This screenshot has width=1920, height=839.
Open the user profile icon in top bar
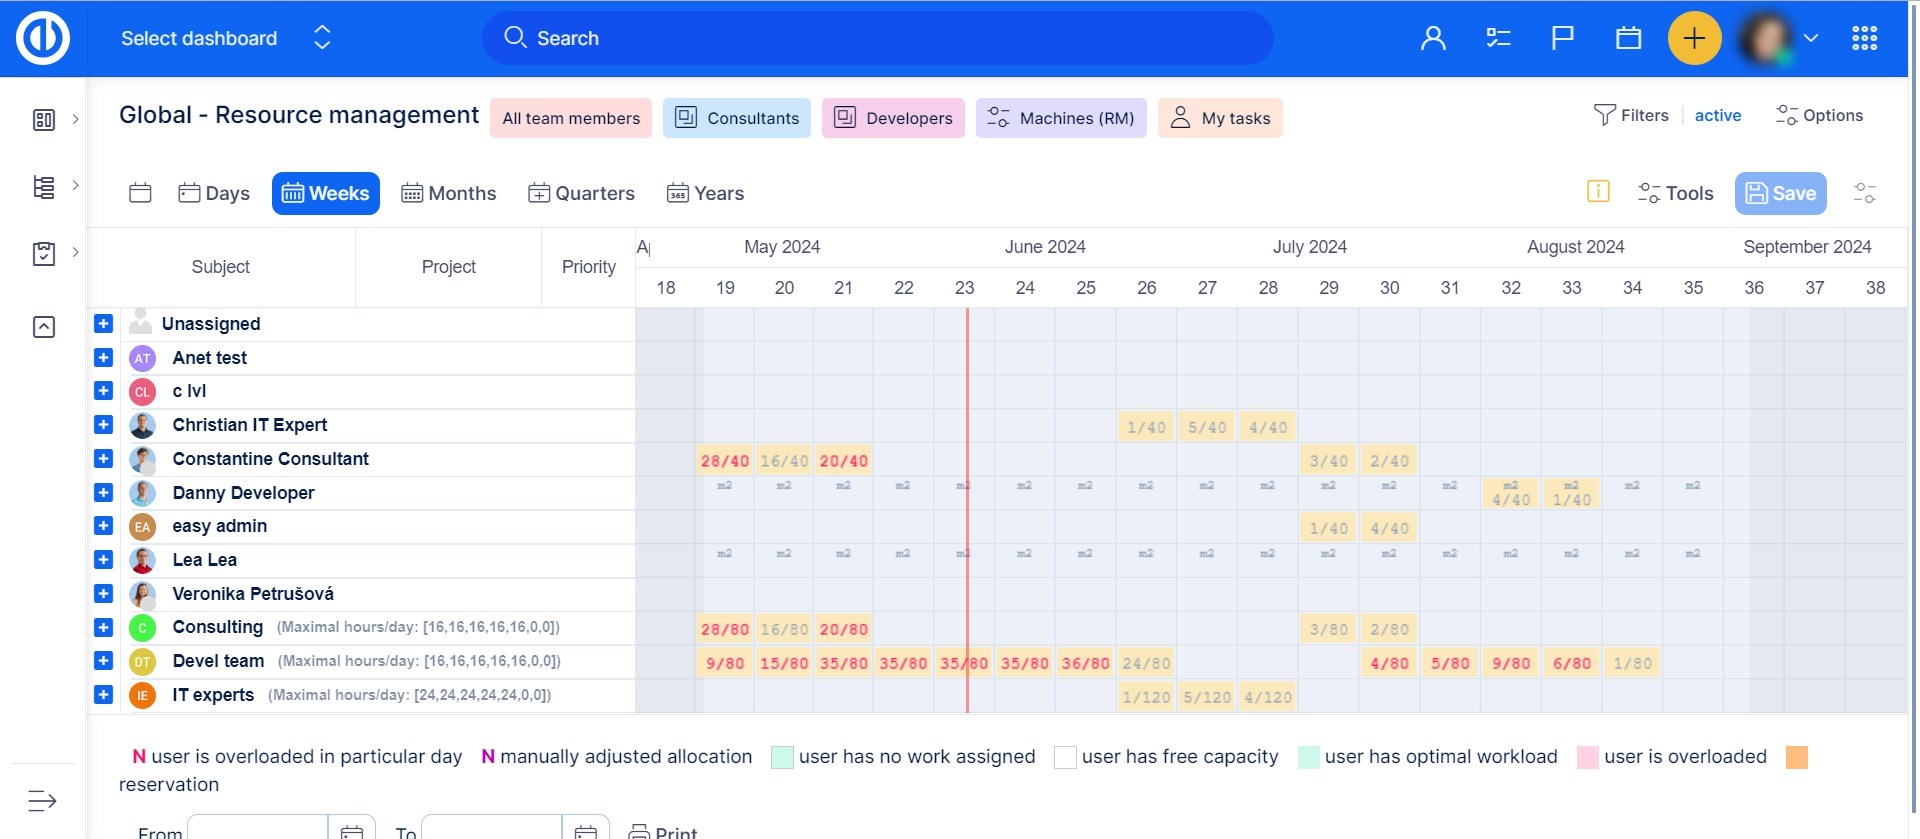pos(1433,39)
